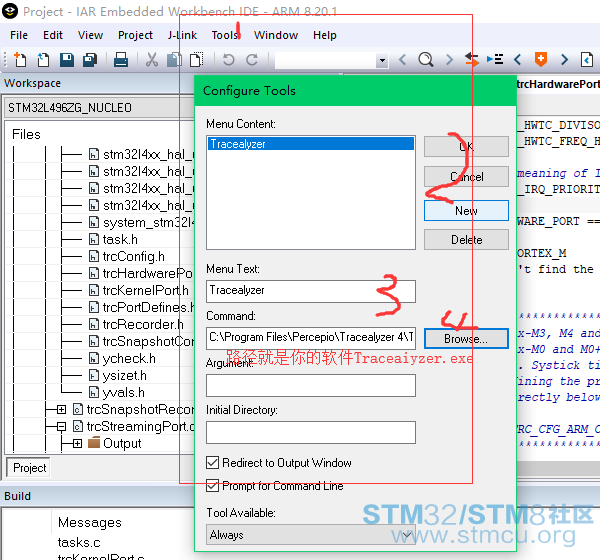Click the Print toolbar icon
The height and width of the screenshot is (560, 600).
(x=121, y=60)
